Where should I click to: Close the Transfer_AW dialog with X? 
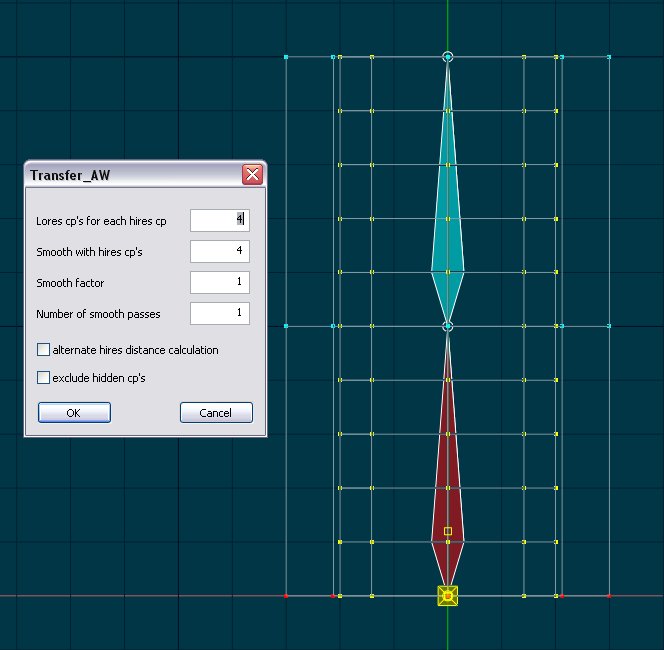pos(252,174)
